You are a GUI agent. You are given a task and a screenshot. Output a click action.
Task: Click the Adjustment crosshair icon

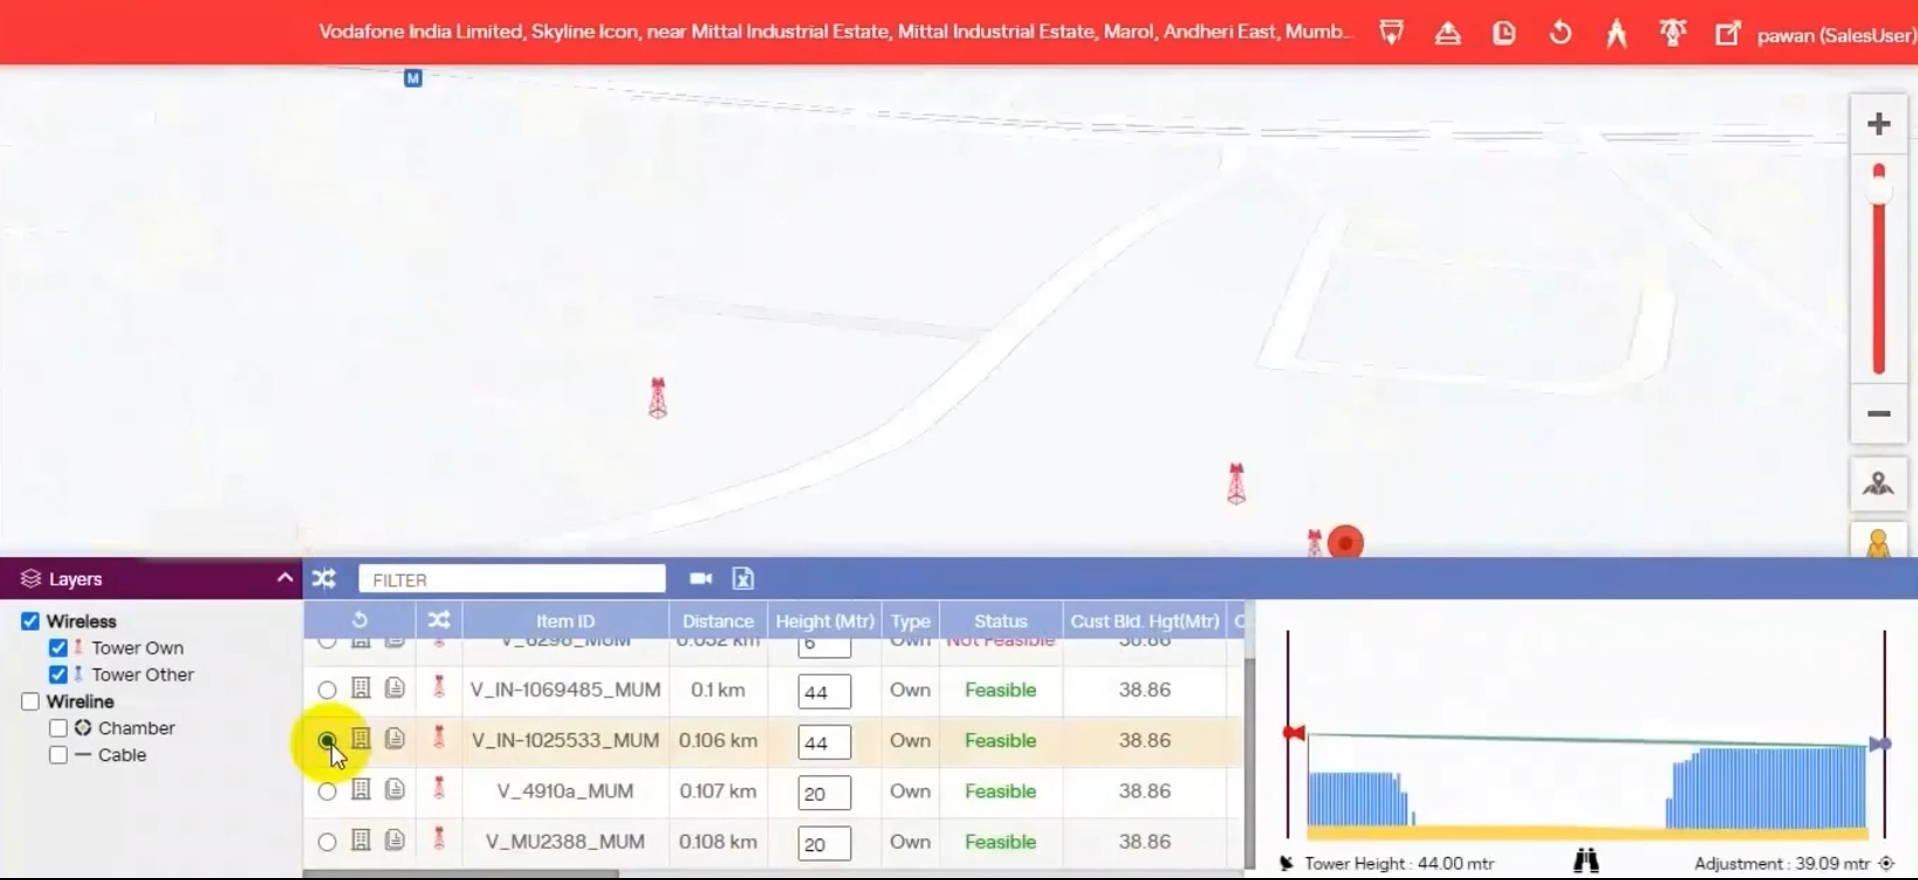(1886, 863)
